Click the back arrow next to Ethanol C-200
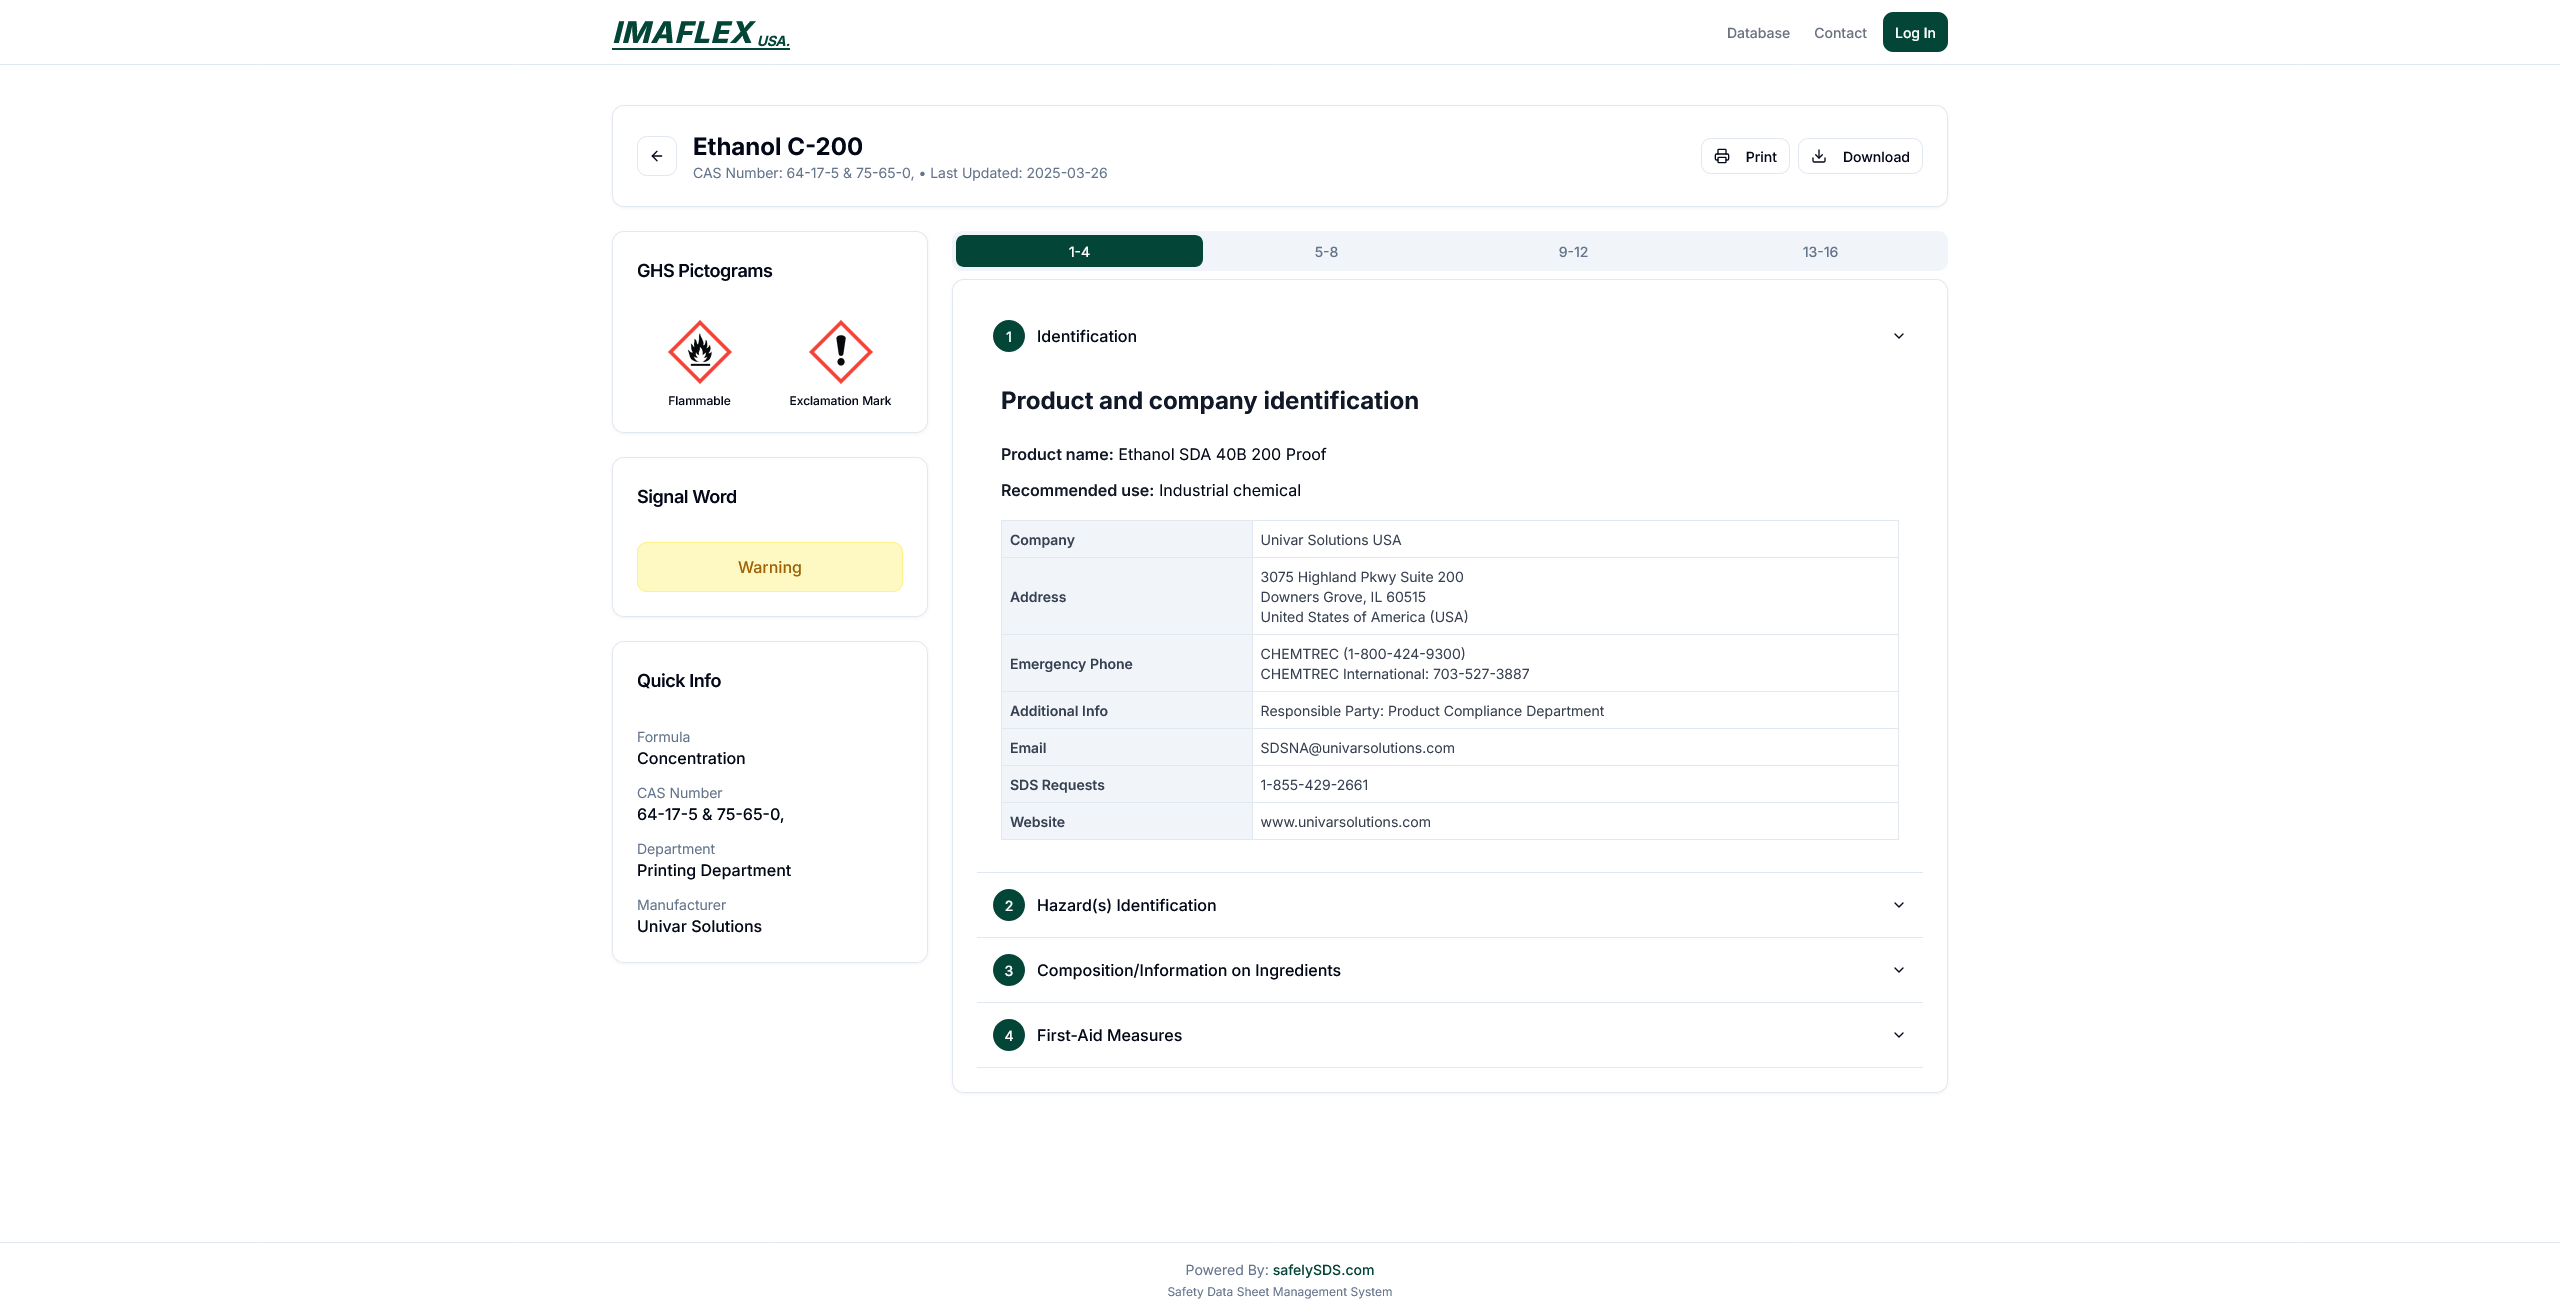This screenshot has height=1315, width=2560. pyautogui.click(x=657, y=156)
